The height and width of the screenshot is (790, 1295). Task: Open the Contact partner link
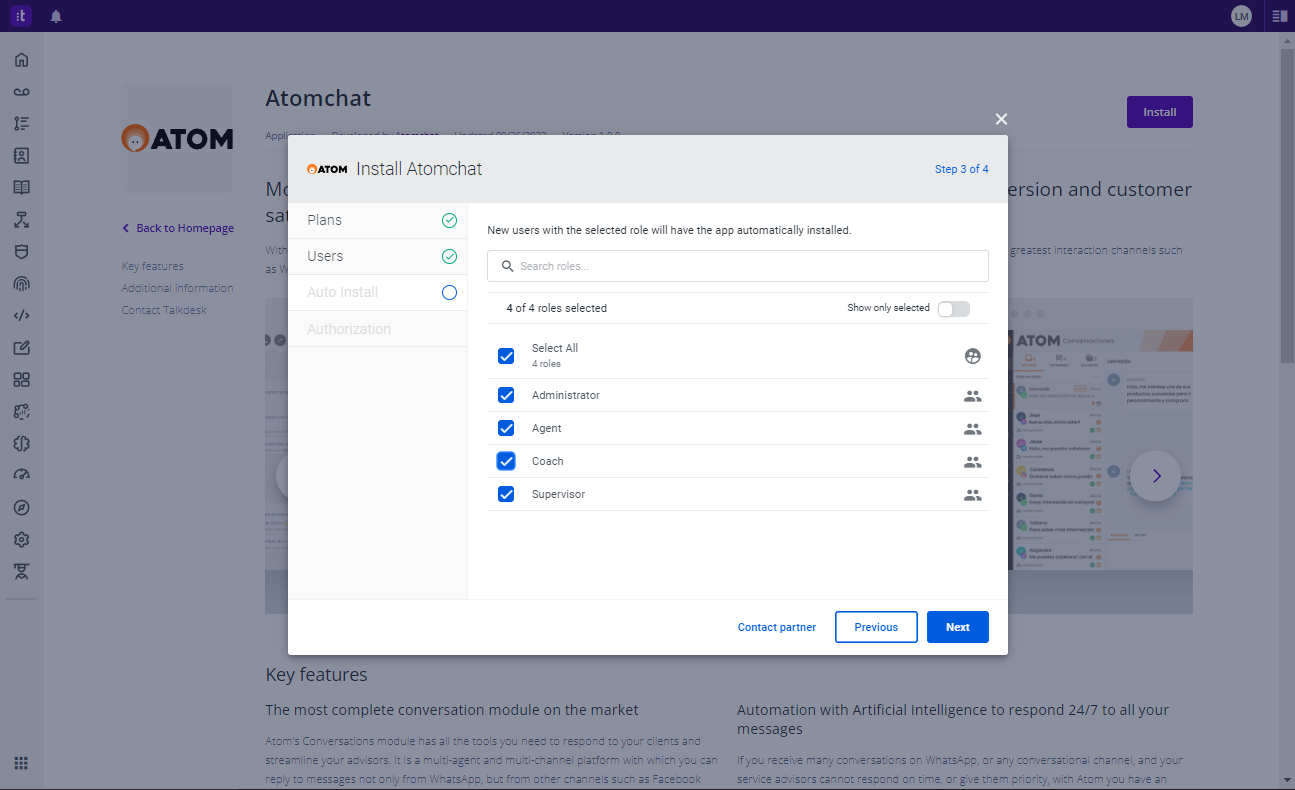[x=776, y=627]
